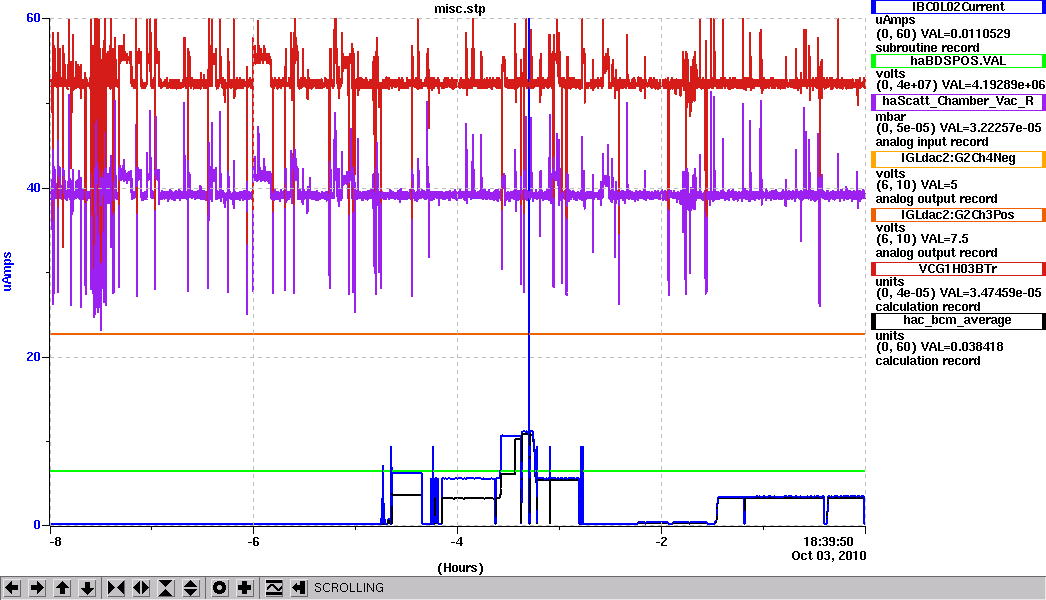Zoom in on the time axis (inward triangles)
The height and width of the screenshot is (600, 1046).
click(116, 588)
